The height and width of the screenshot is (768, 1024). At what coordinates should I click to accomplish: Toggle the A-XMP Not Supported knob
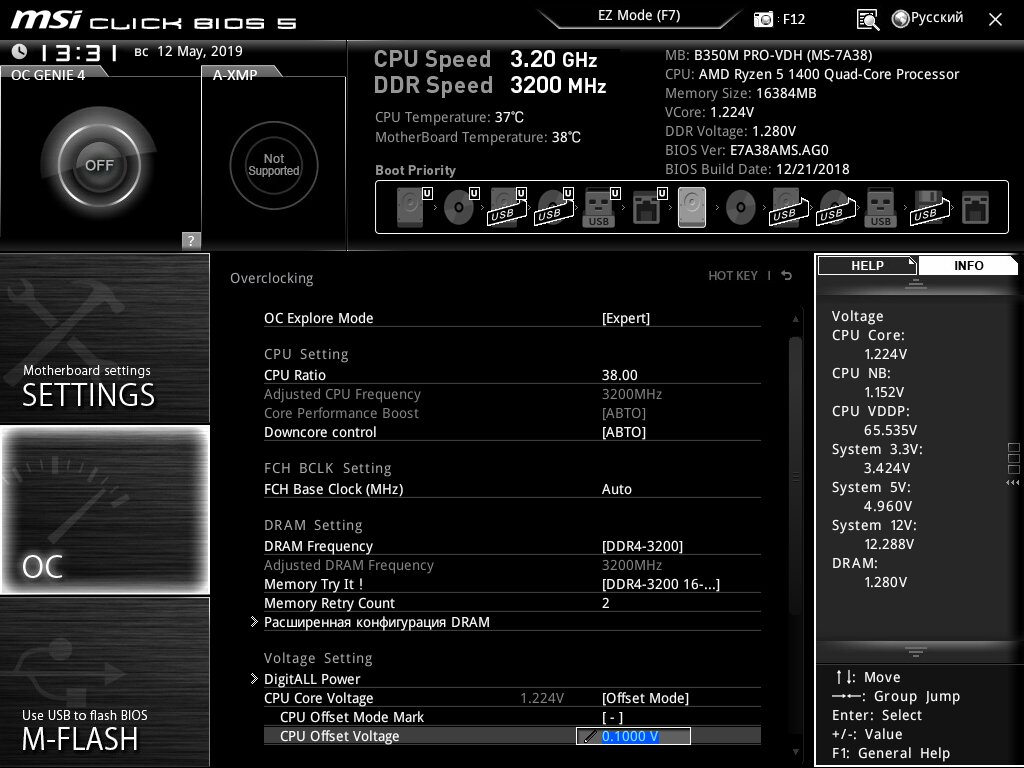(x=274, y=165)
